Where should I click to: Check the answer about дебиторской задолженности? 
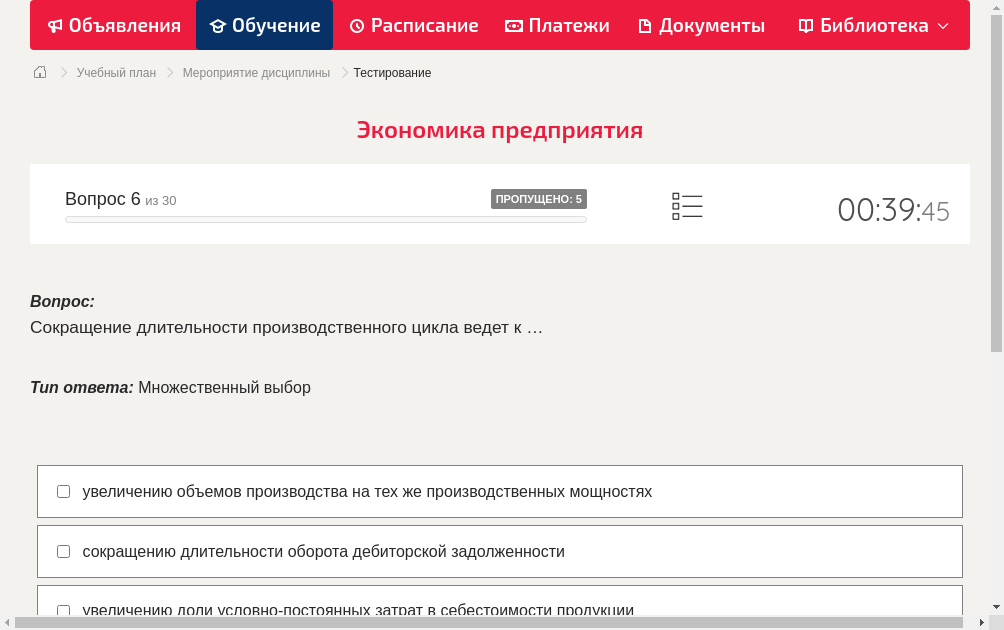[63, 551]
